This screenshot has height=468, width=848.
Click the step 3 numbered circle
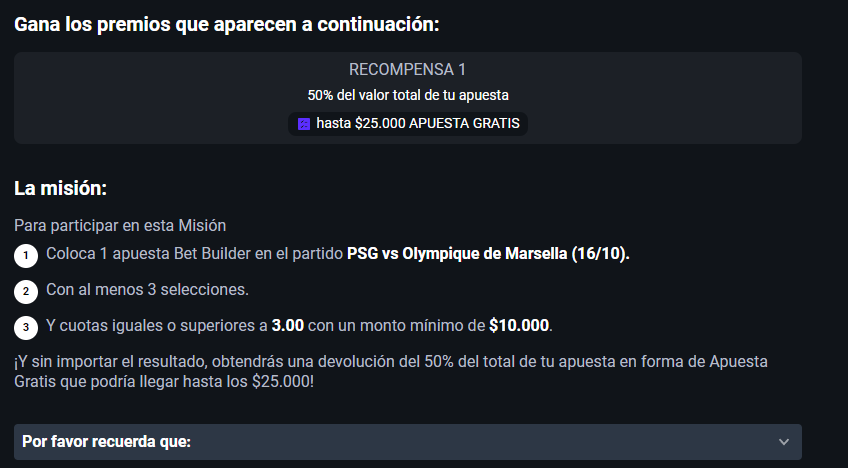pyautogui.click(x=26, y=328)
